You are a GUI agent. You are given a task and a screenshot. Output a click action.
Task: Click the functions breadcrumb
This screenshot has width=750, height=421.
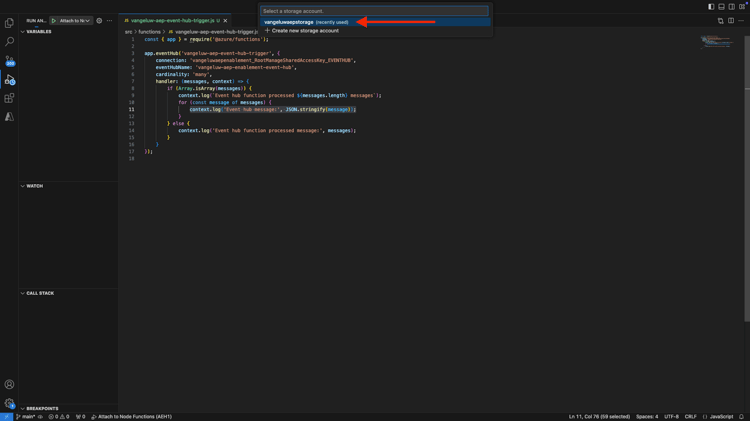149,32
